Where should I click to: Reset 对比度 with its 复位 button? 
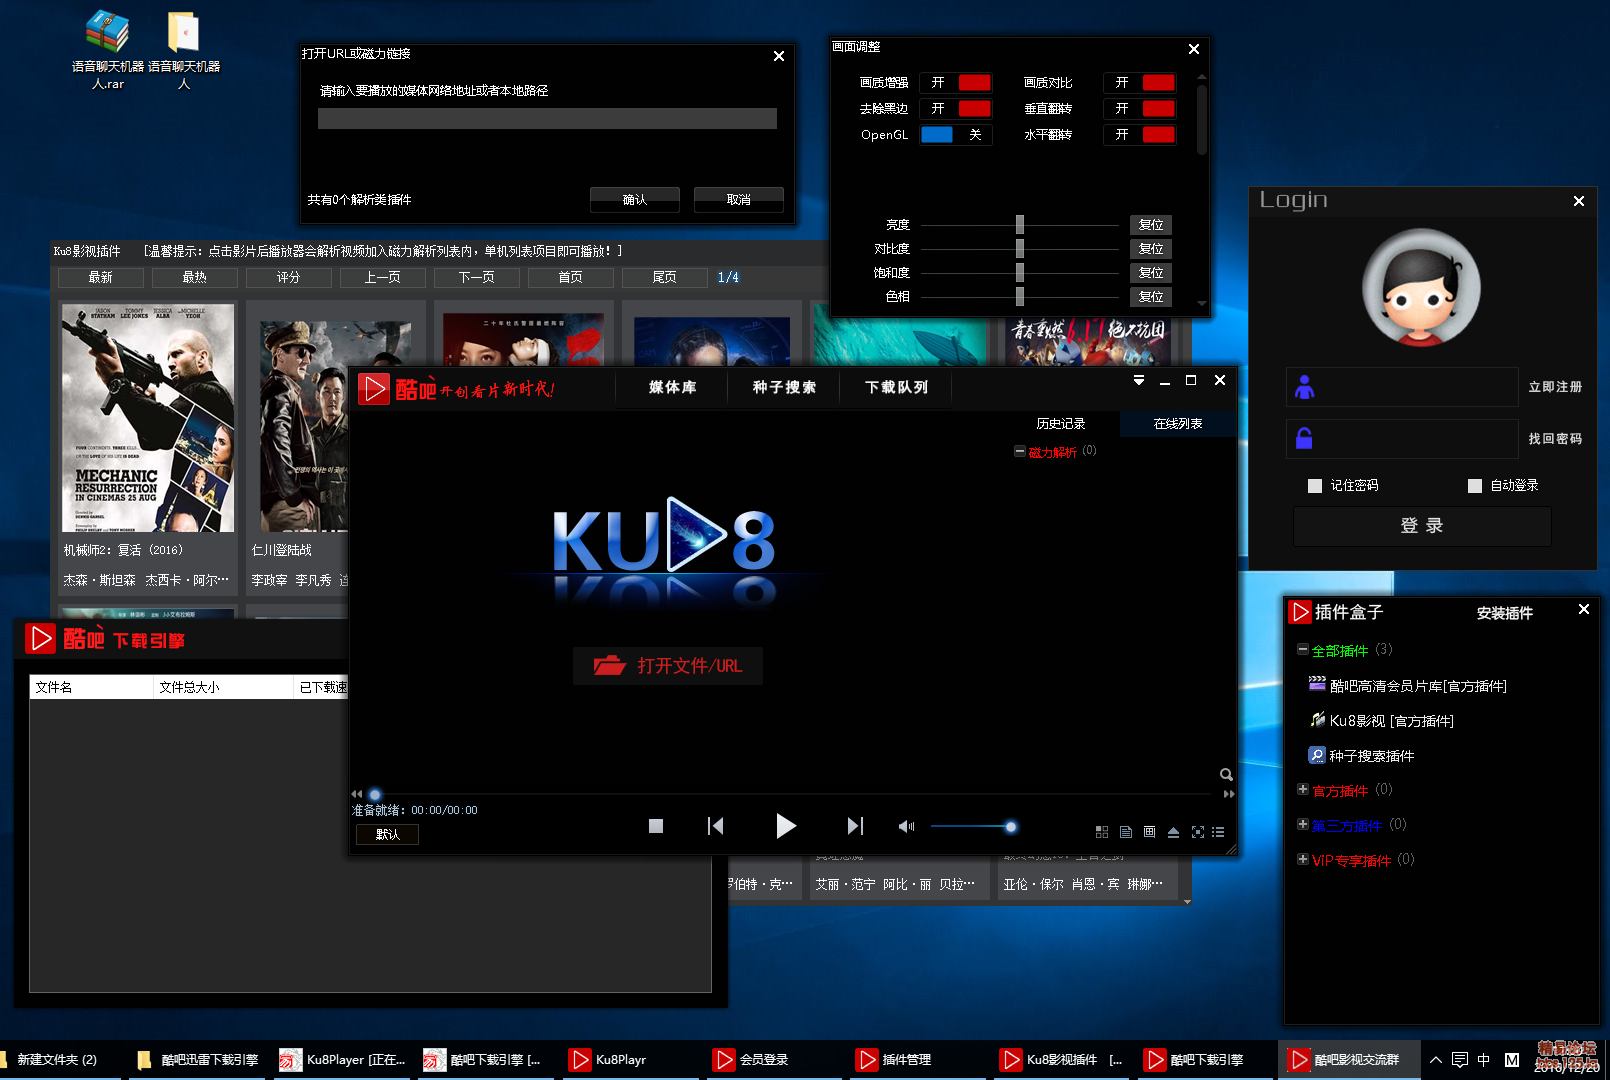point(1151,249)
